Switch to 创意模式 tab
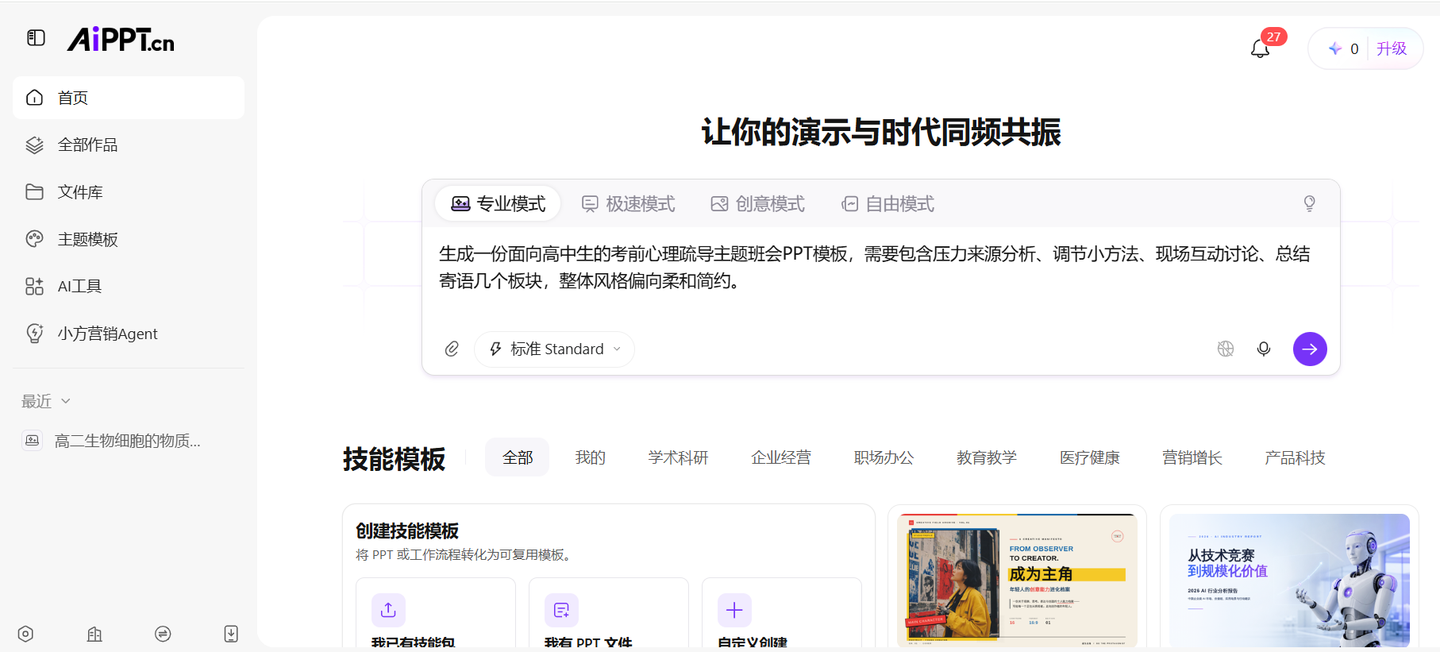 click(757, 204)
